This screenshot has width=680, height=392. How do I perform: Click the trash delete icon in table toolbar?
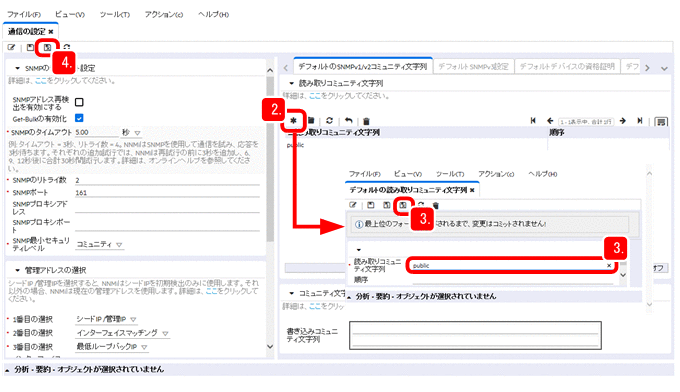[x=366, y=121]
